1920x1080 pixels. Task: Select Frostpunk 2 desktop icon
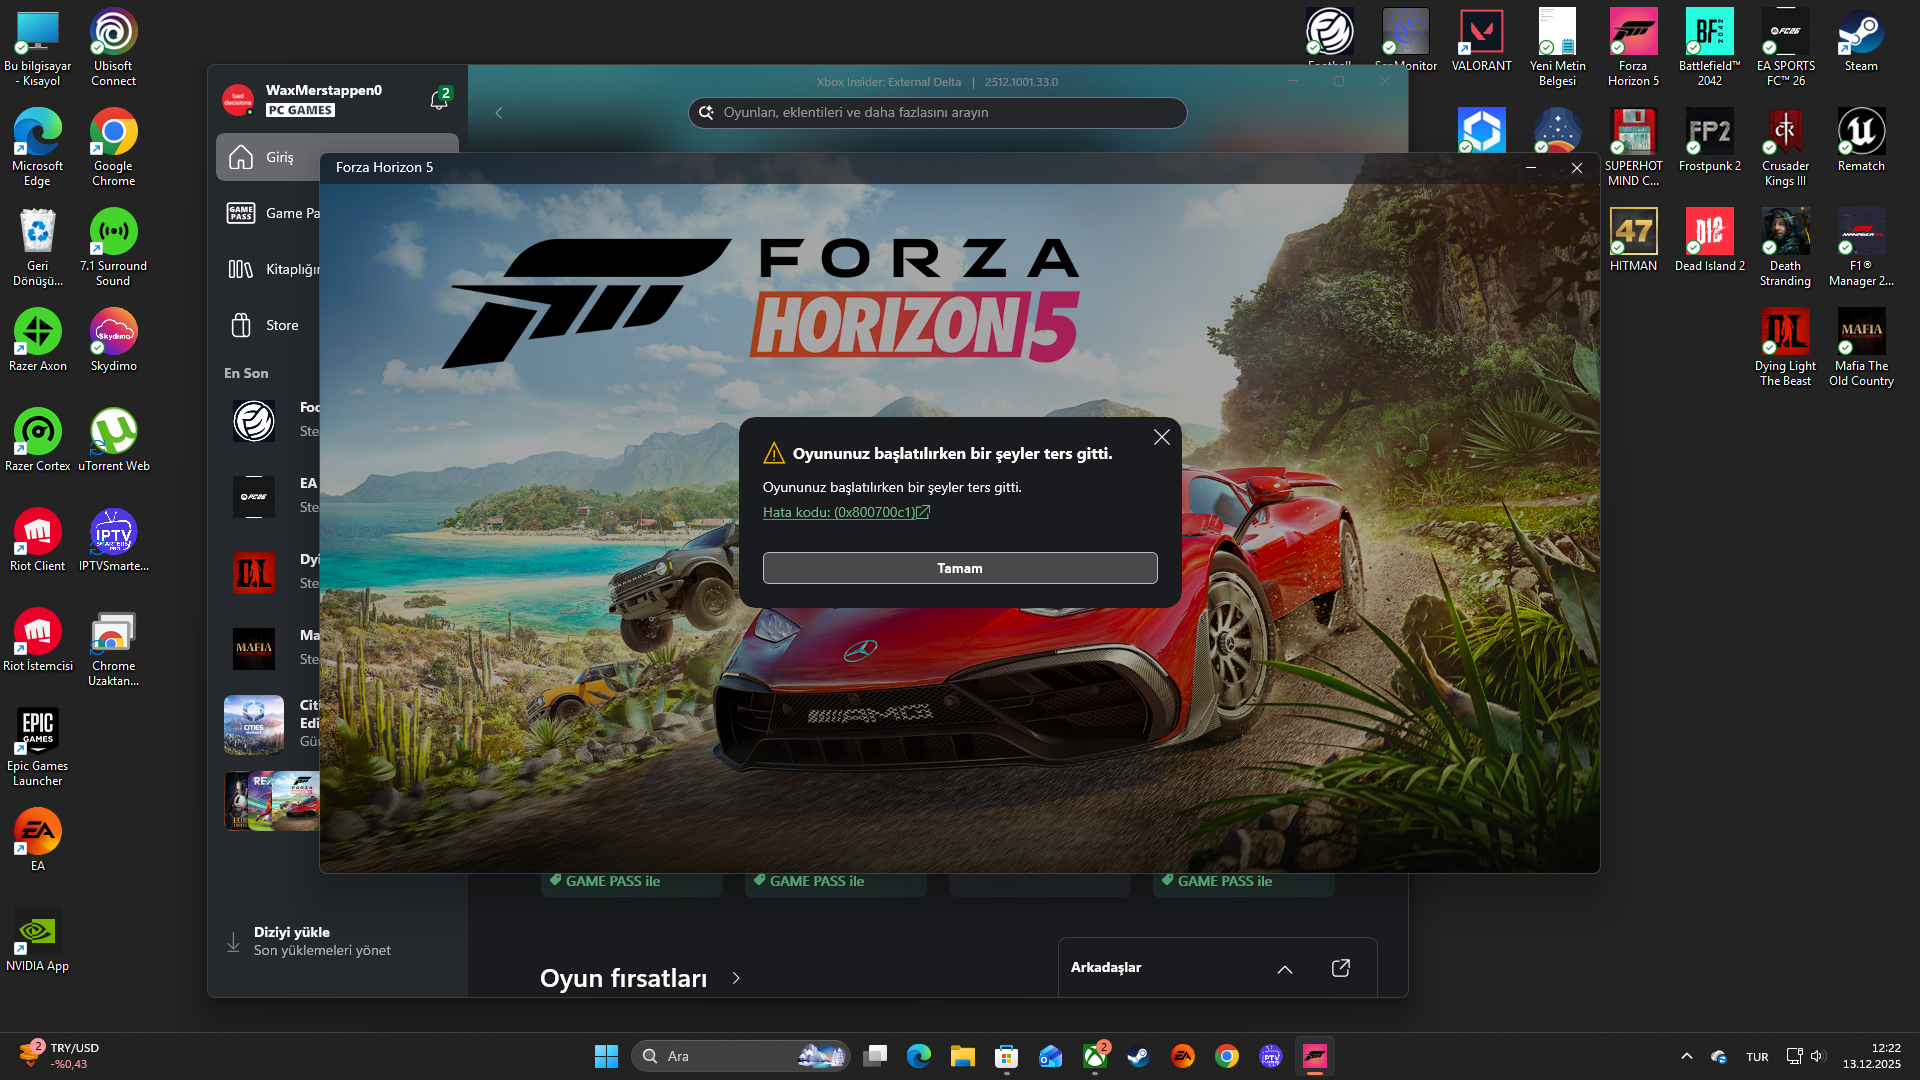[x=1709, y=139]
